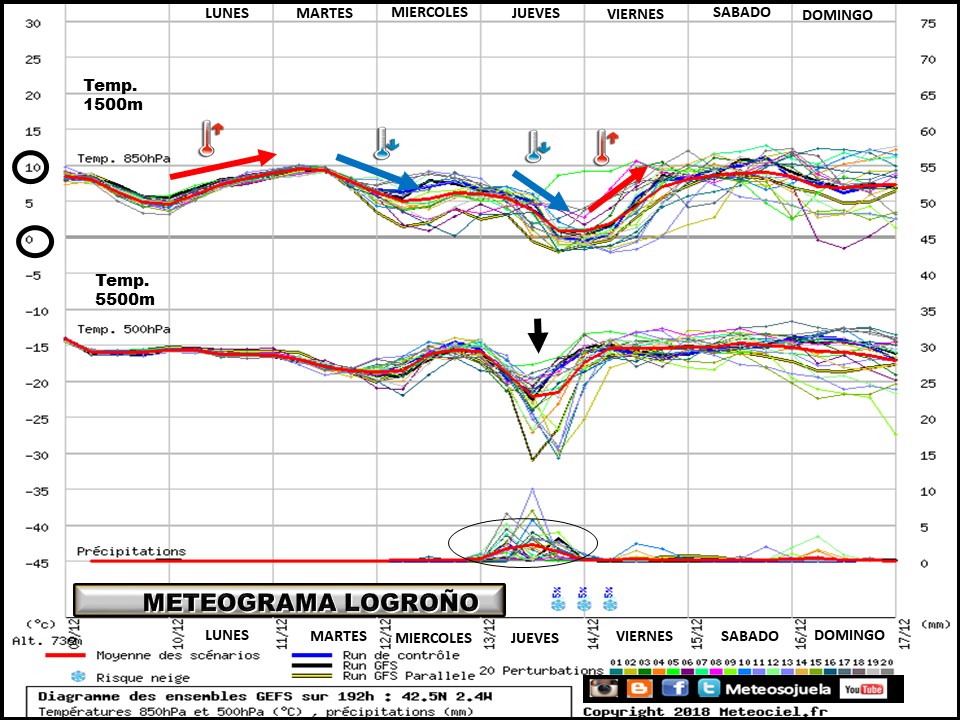Click the 5% snowflake aligned with 14/12
Screen dimensions: 960x720
[583, 599]
